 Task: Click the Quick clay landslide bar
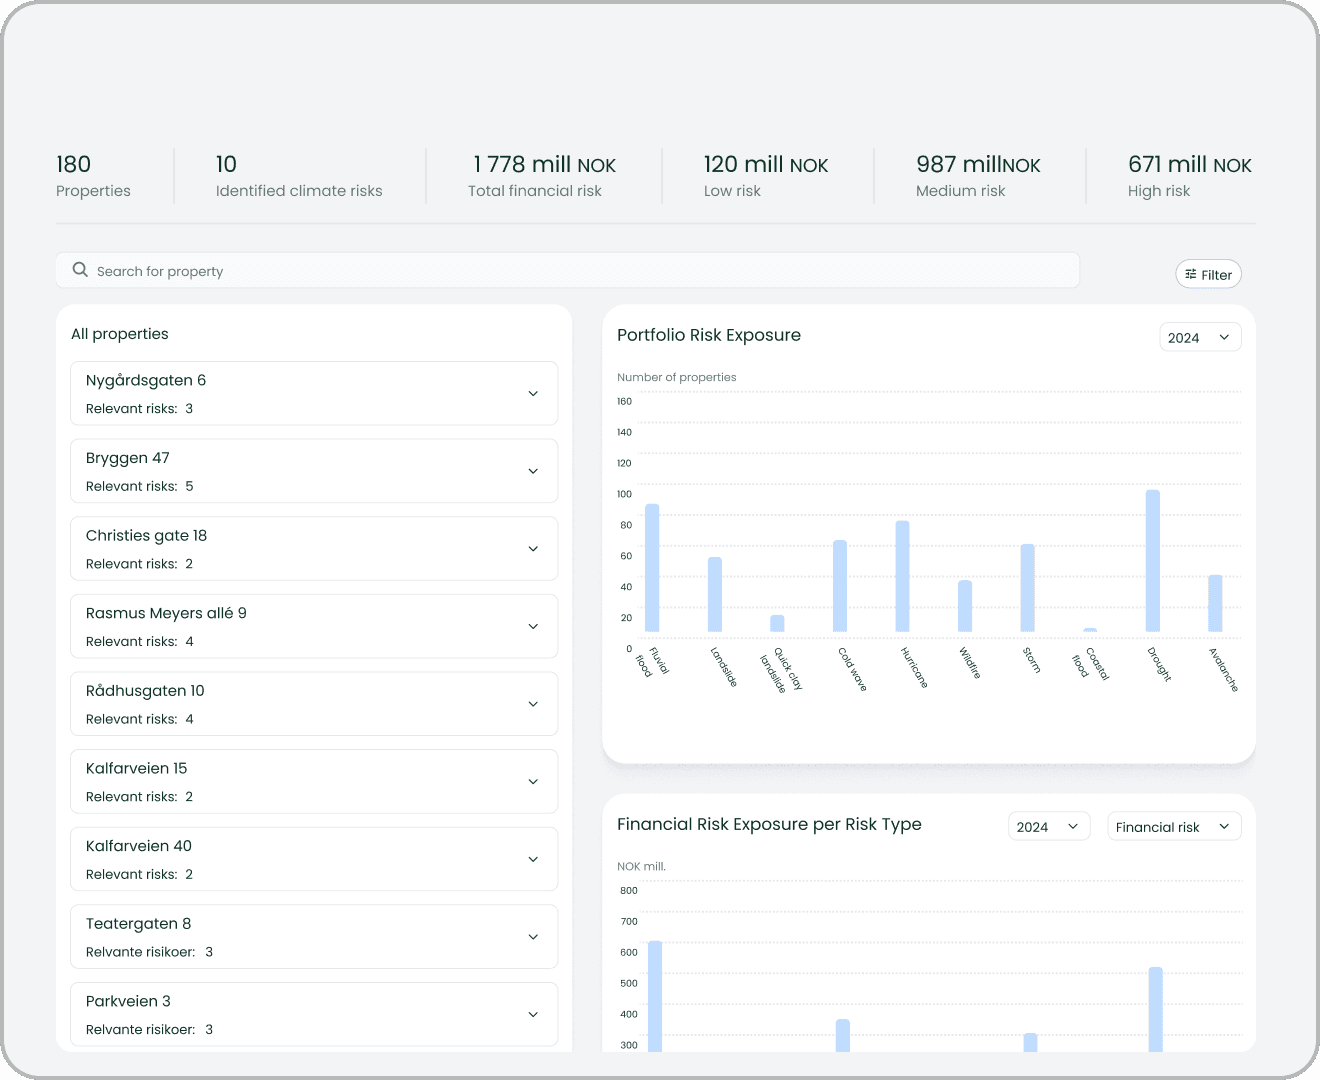click(x=777, y=623)
